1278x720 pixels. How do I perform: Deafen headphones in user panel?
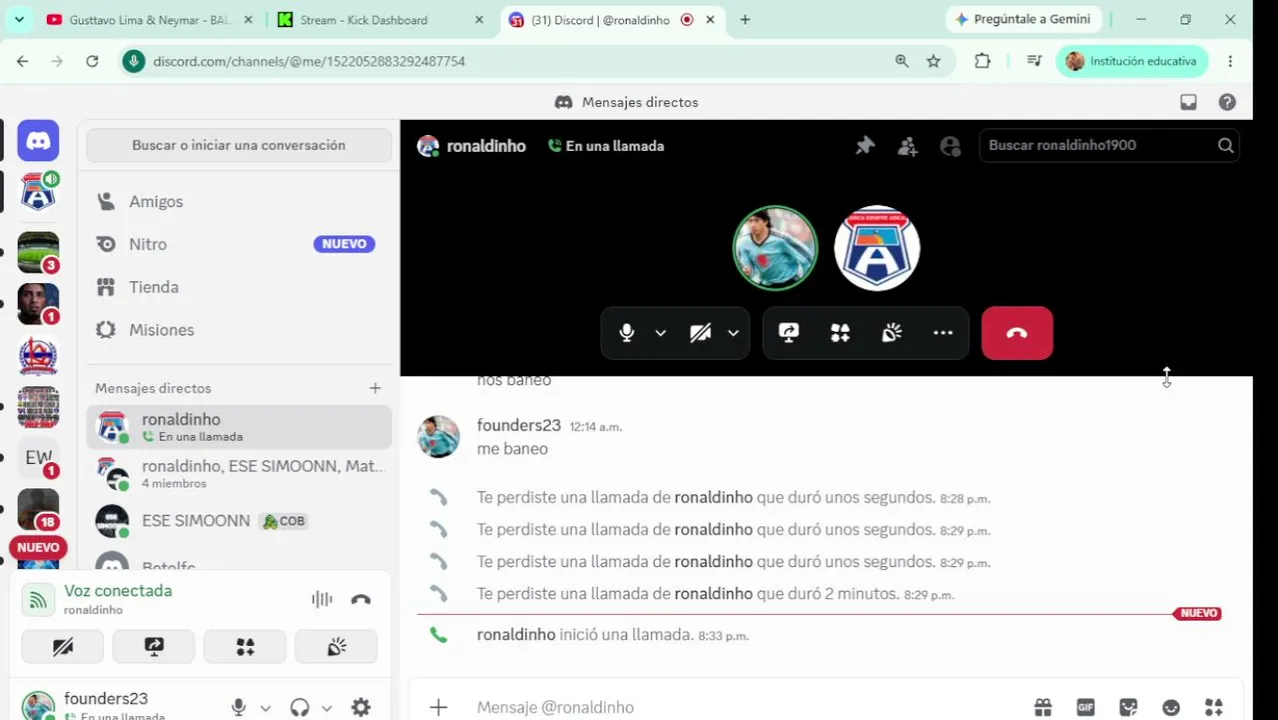(x=299, y=707)
